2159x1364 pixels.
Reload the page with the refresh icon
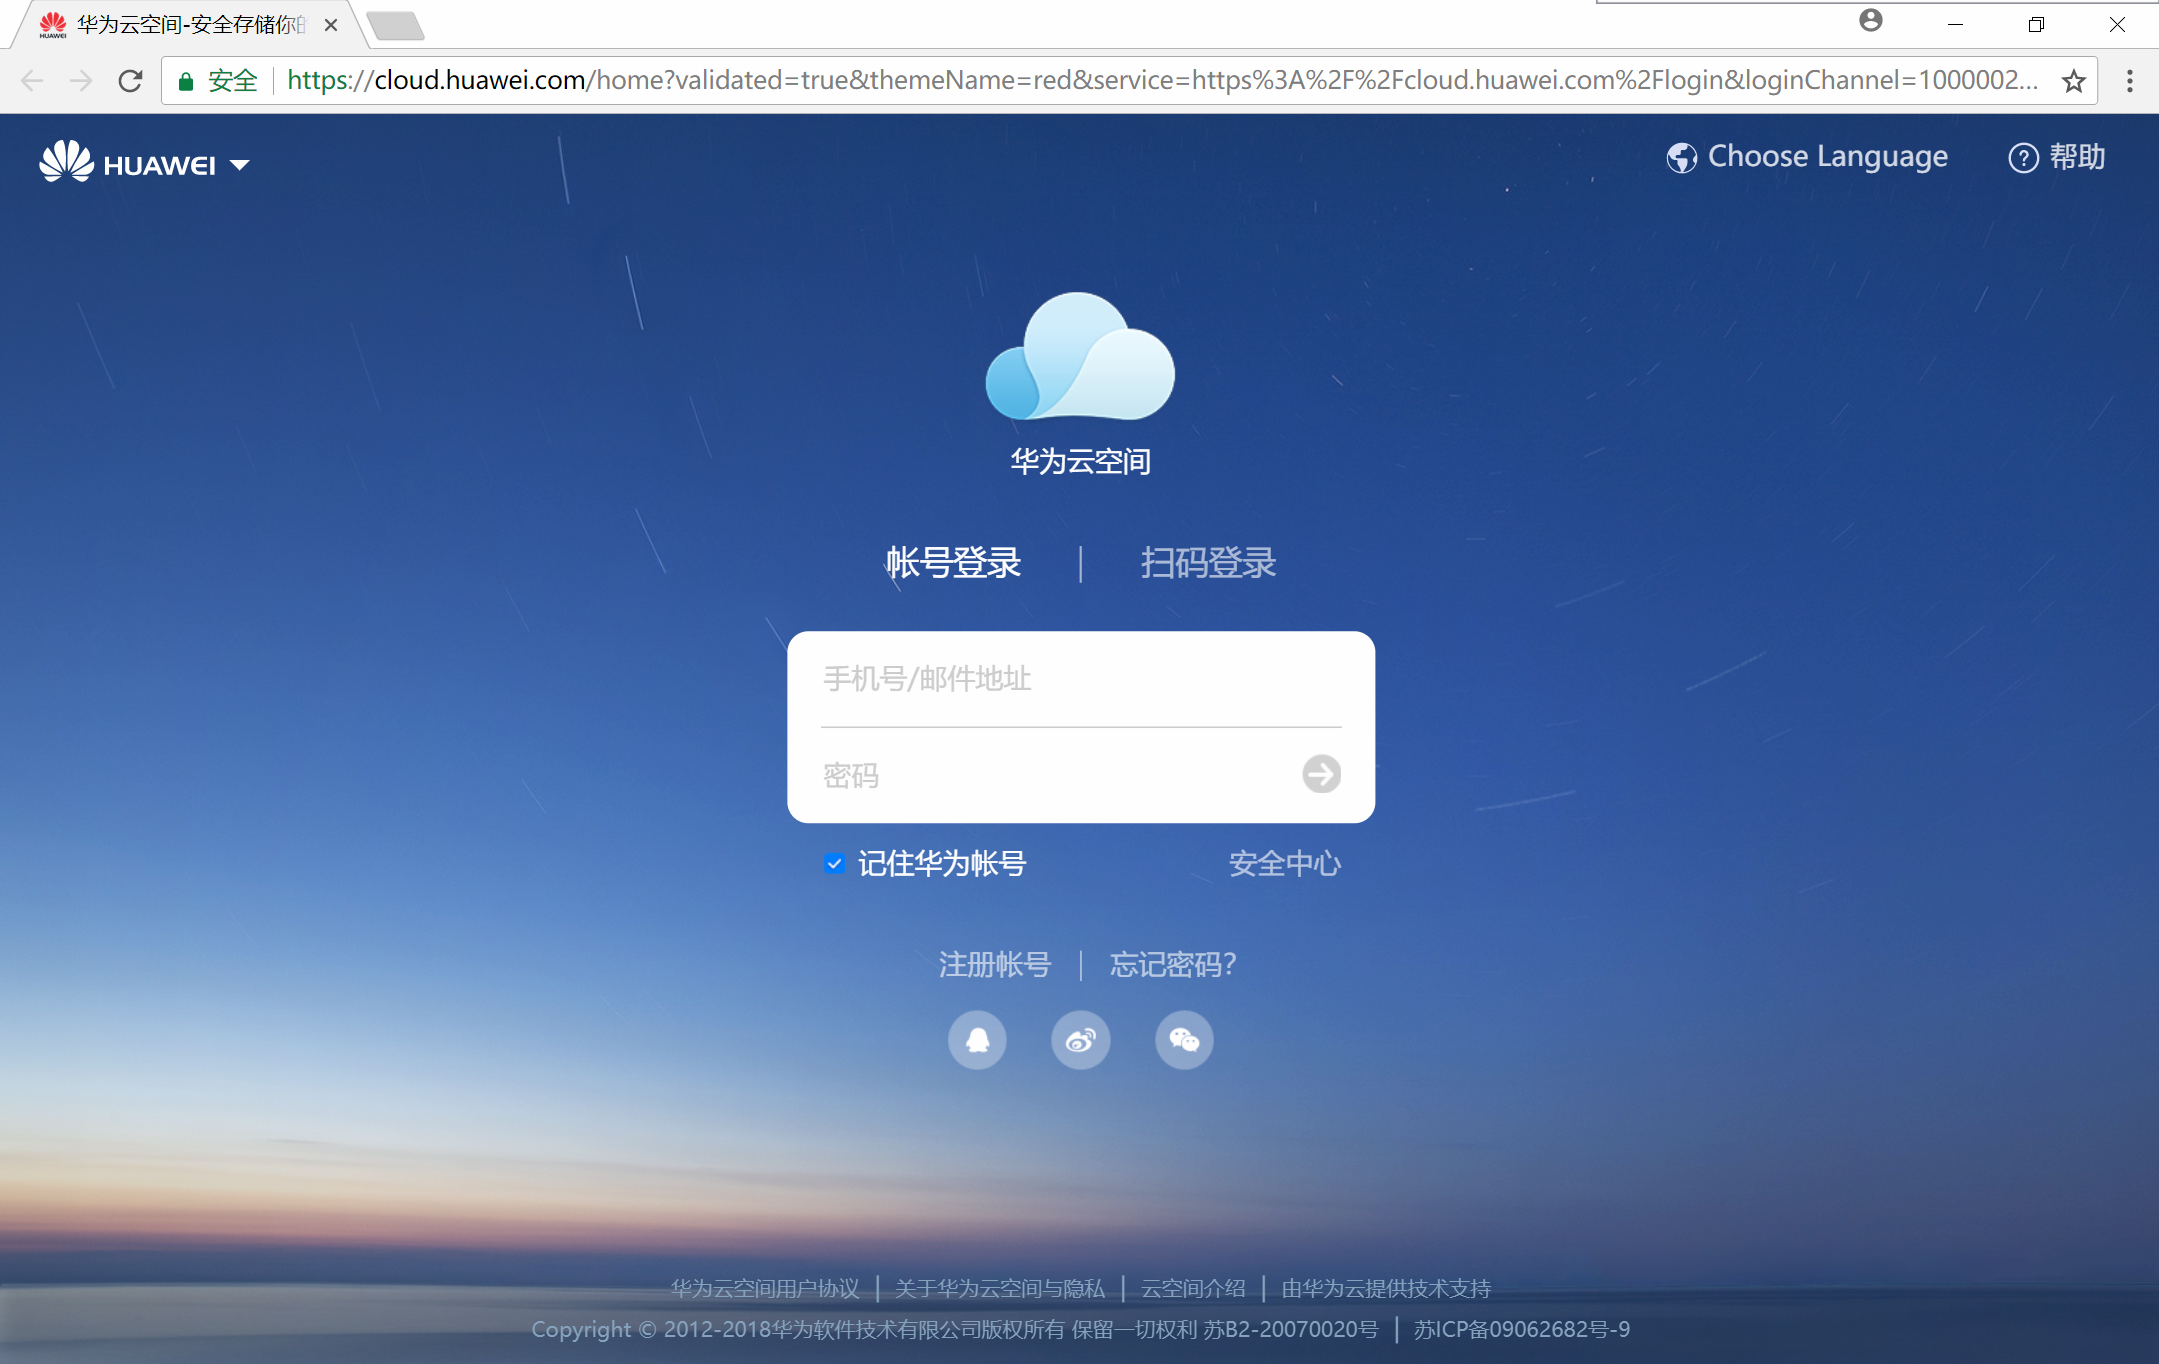131,80
